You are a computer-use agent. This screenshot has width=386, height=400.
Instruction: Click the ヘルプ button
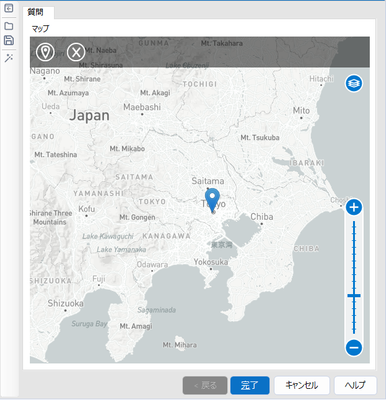[355, 385]
